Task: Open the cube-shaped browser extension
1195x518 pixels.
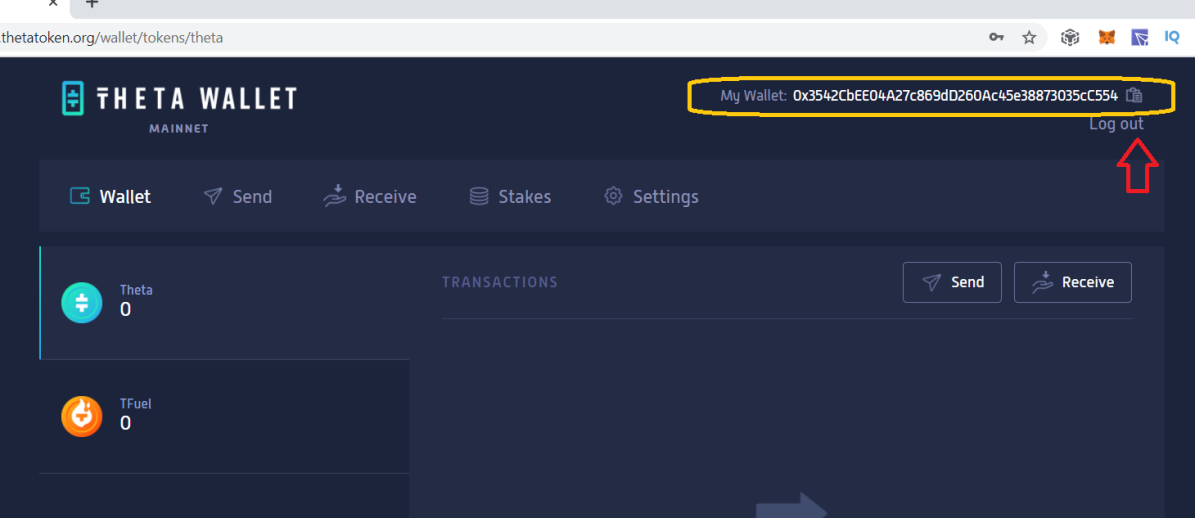Action: [1071, 37]
